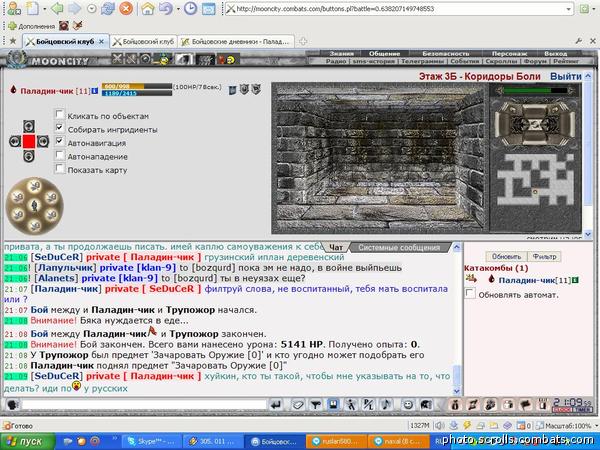Open Skype from the taskbar

coord(153,441)
